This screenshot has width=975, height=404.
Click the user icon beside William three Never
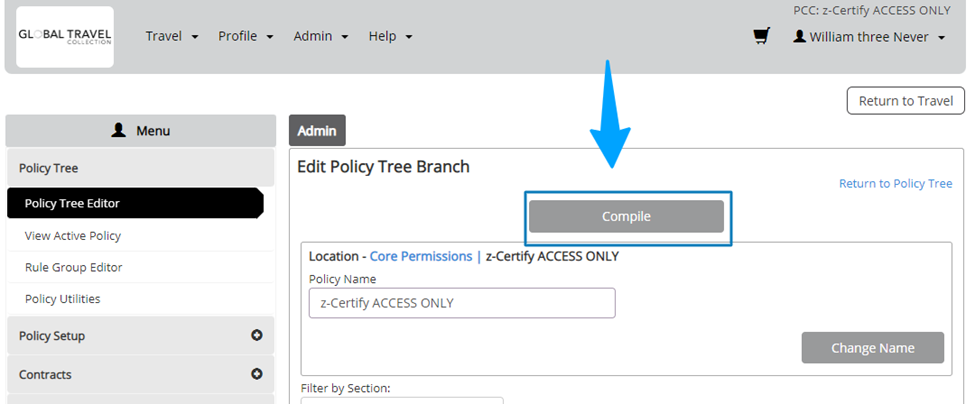coord(800,37)
